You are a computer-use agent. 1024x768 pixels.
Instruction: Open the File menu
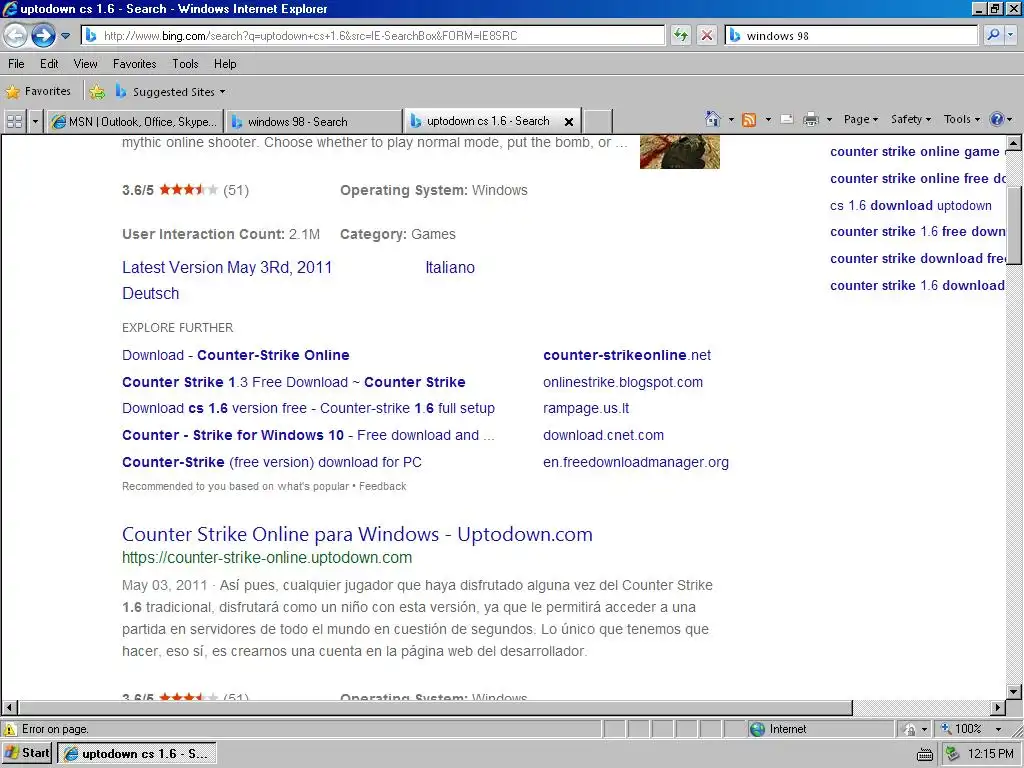[16, 64]
